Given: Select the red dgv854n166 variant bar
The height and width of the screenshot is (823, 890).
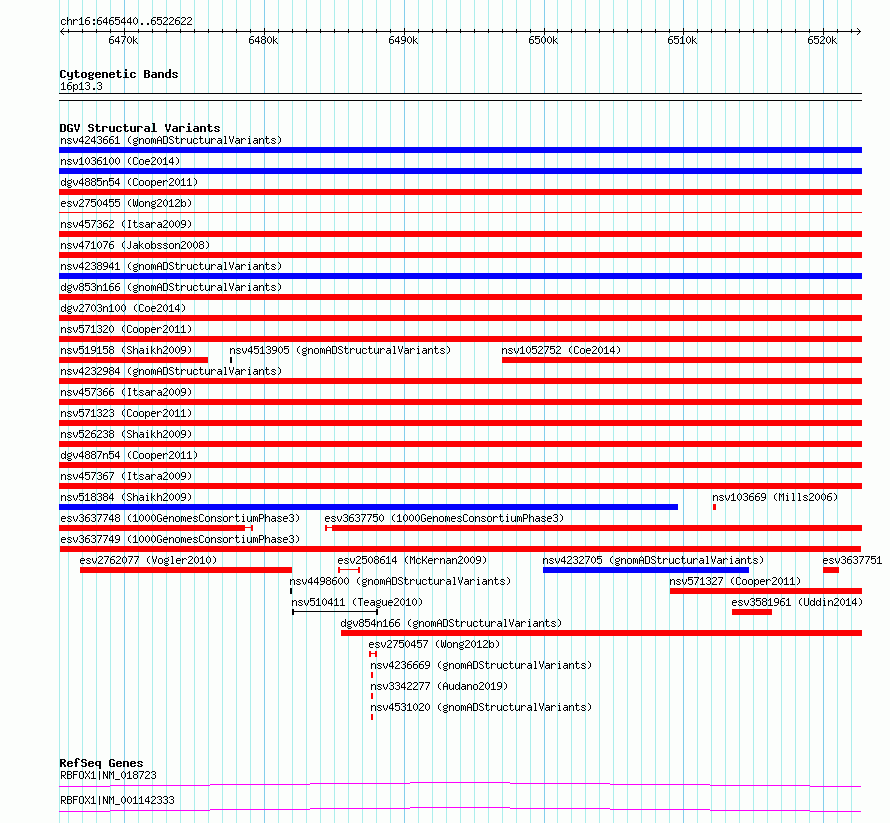Looking at the screenshot, I should coord(601,633).
